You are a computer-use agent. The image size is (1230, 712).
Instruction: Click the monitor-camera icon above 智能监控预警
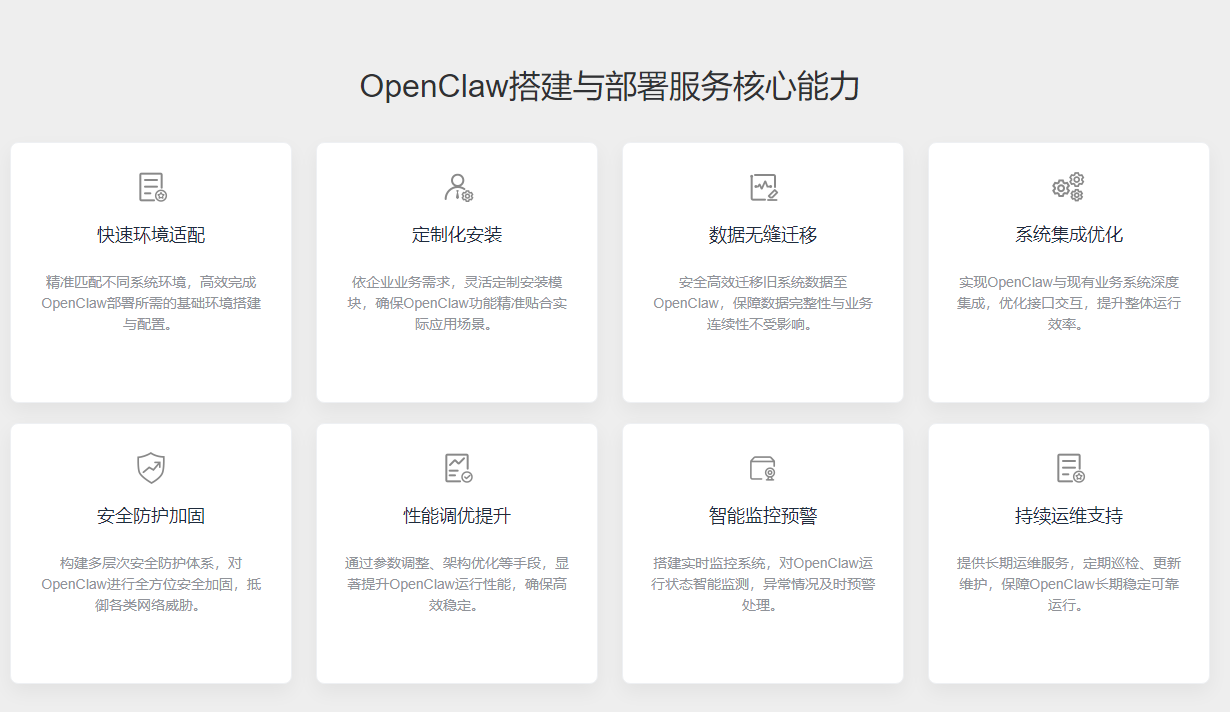click(763, 468)
